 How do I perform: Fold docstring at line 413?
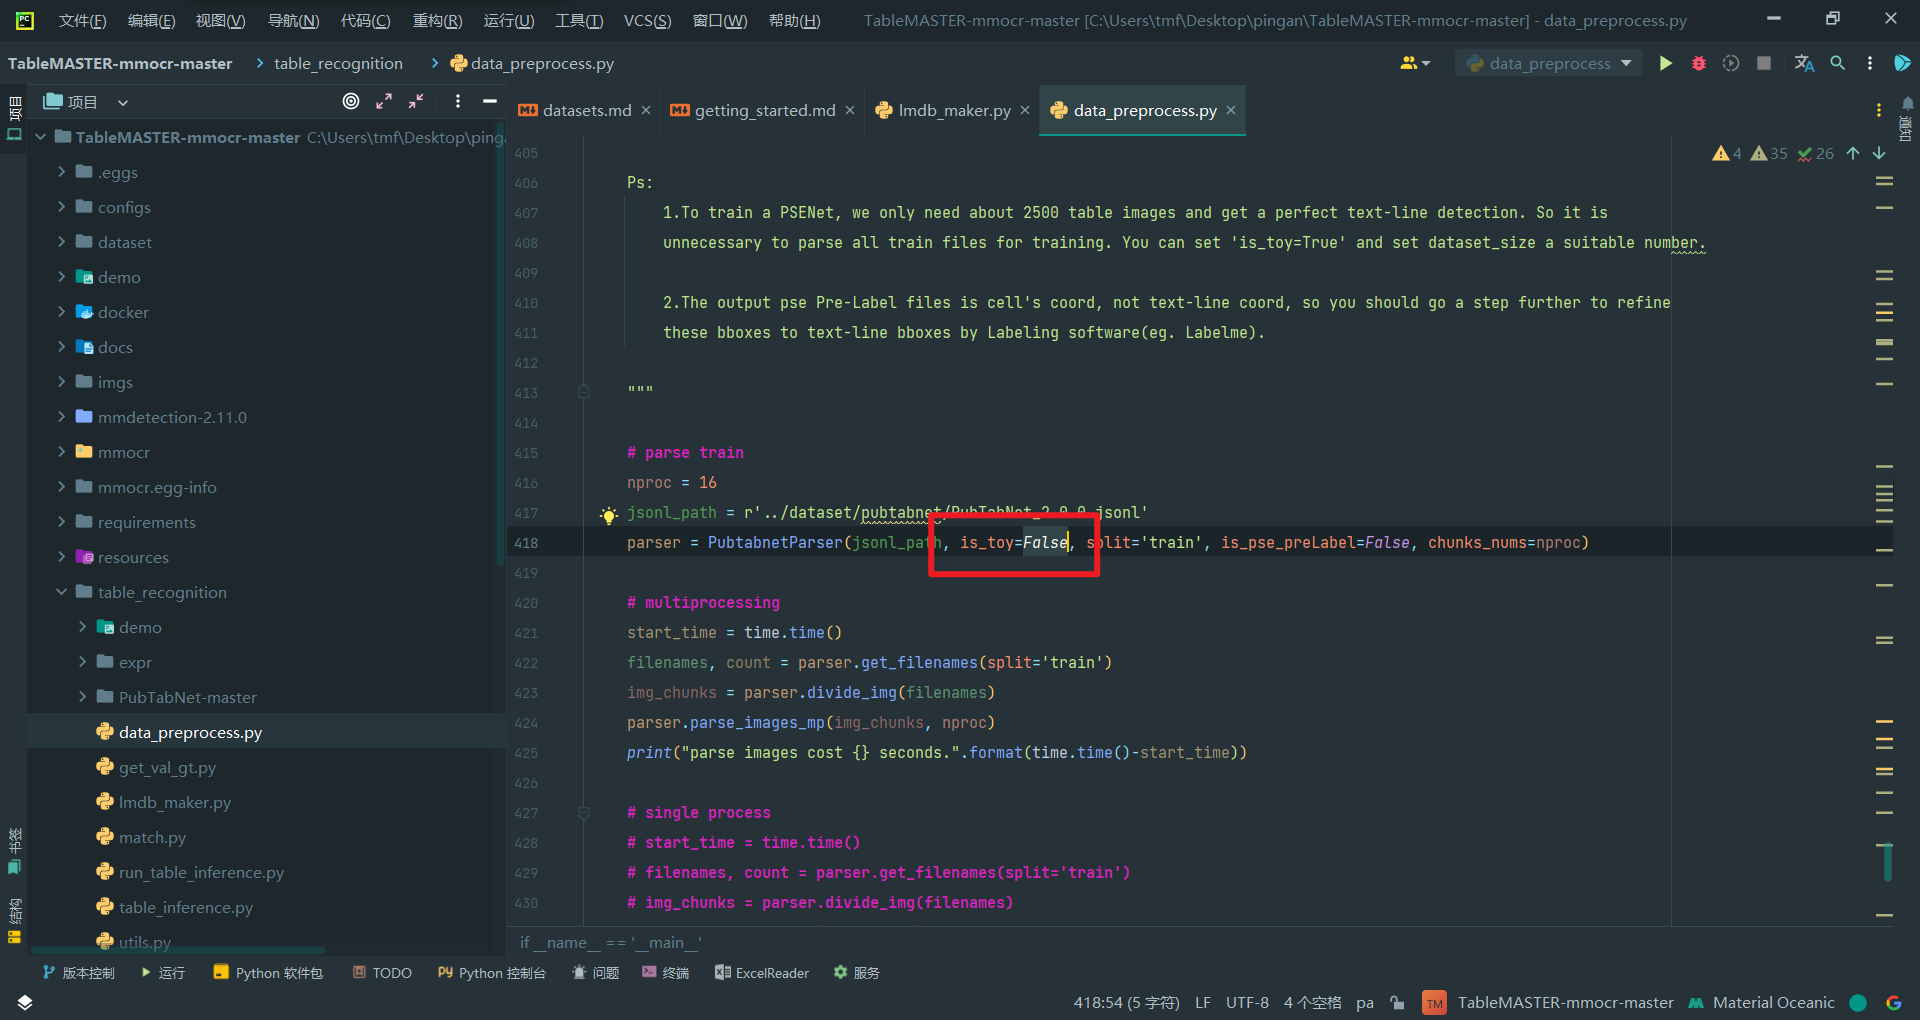583,392
